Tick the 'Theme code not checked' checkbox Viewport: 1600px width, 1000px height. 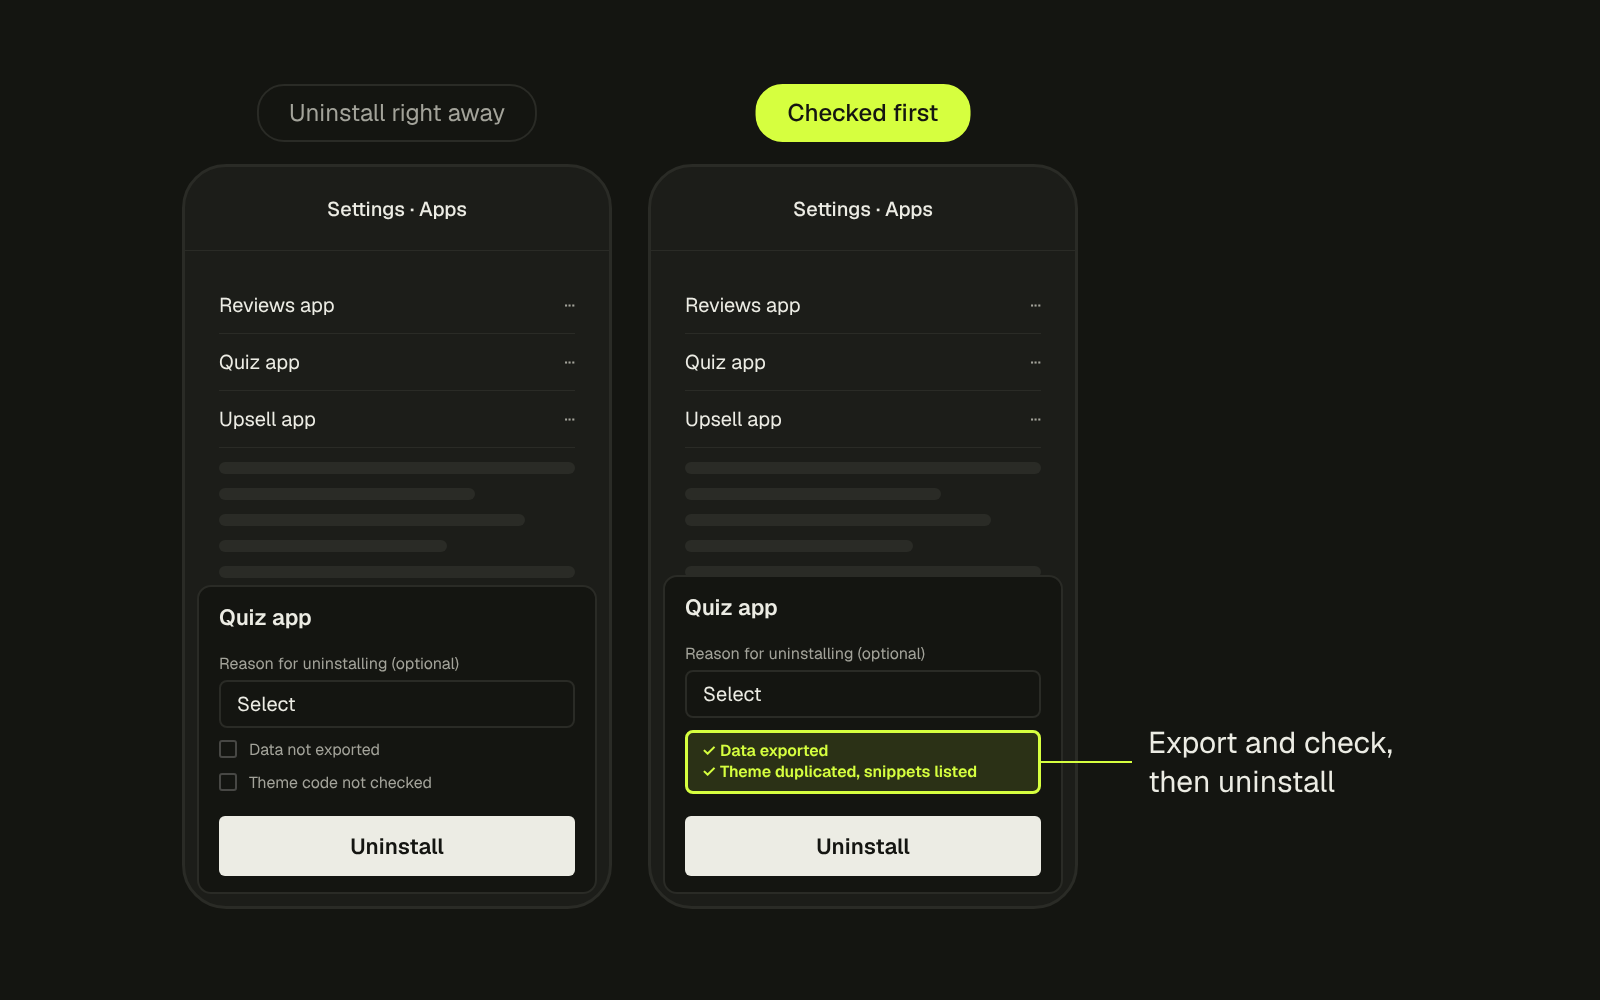(228, 782)
